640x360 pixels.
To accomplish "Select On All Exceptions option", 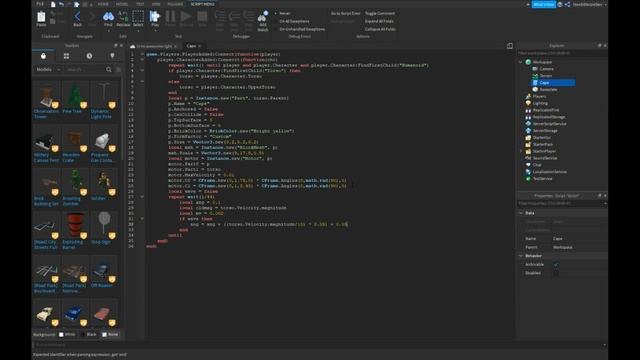I will tap(292, 21).
